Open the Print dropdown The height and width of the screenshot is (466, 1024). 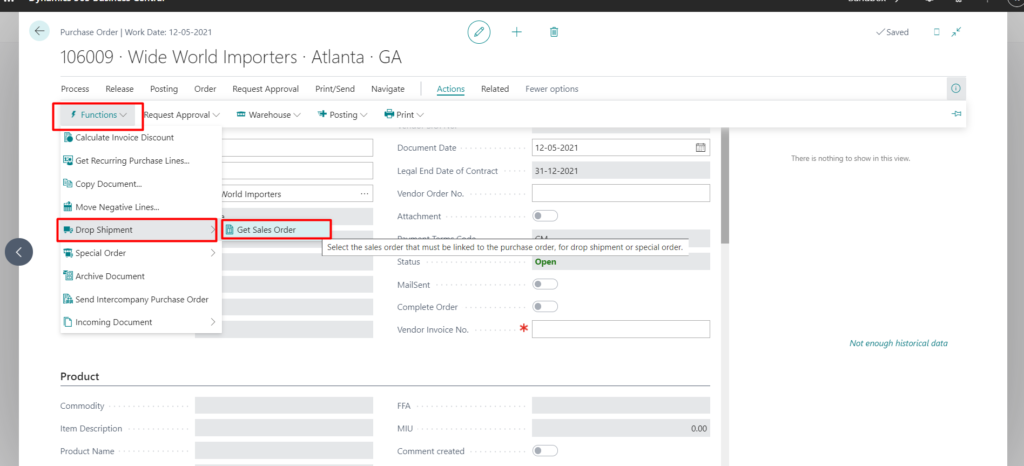[x=404, y=115]
